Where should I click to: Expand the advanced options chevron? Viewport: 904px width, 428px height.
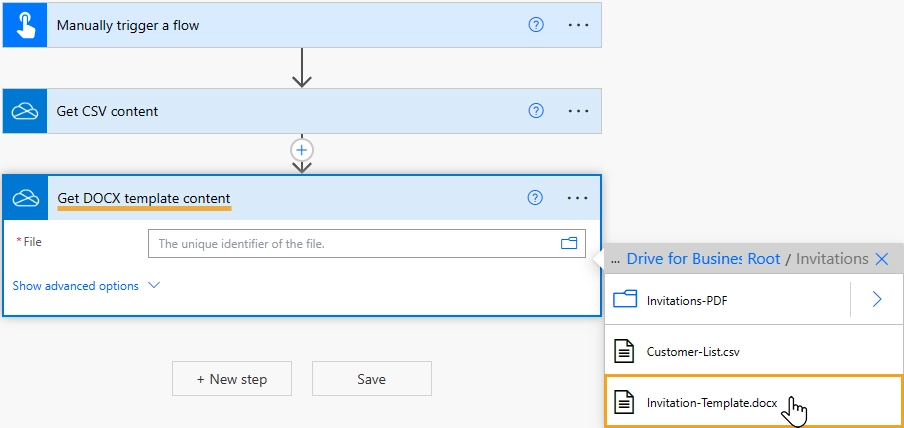coord(154,285)
